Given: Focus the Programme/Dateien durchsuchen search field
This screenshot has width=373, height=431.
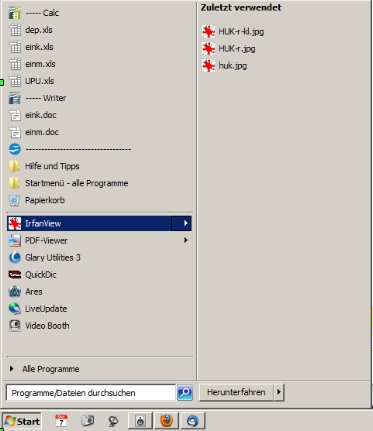Looking at the screenshot, I should tap(91, 393).
